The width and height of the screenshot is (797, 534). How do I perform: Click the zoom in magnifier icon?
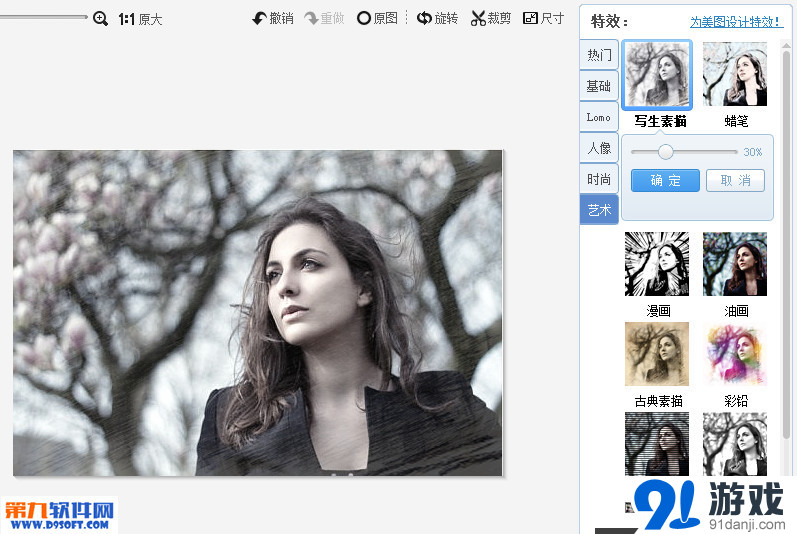[100, 19]
